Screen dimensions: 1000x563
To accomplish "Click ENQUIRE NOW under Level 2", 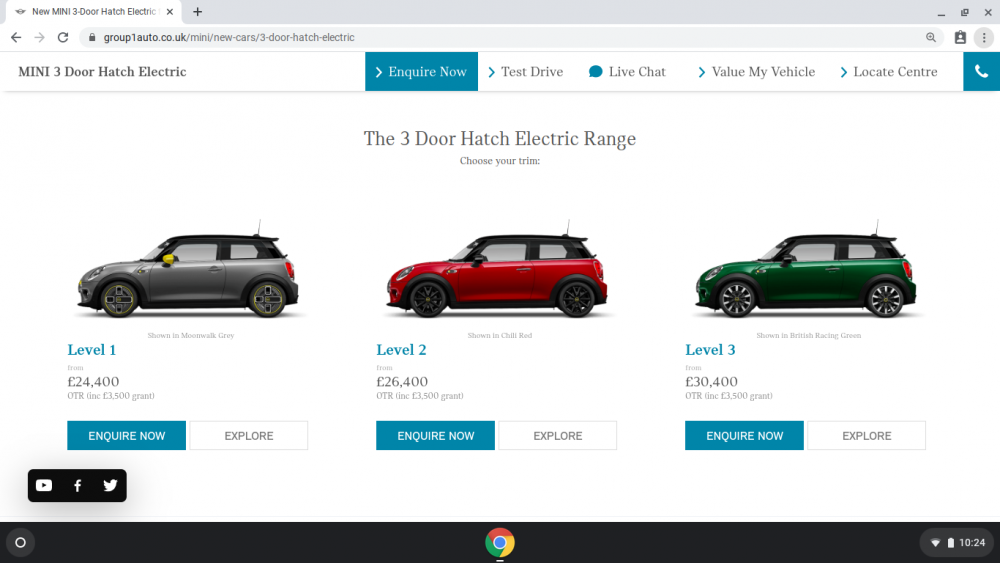I will (x=436, y=435).
